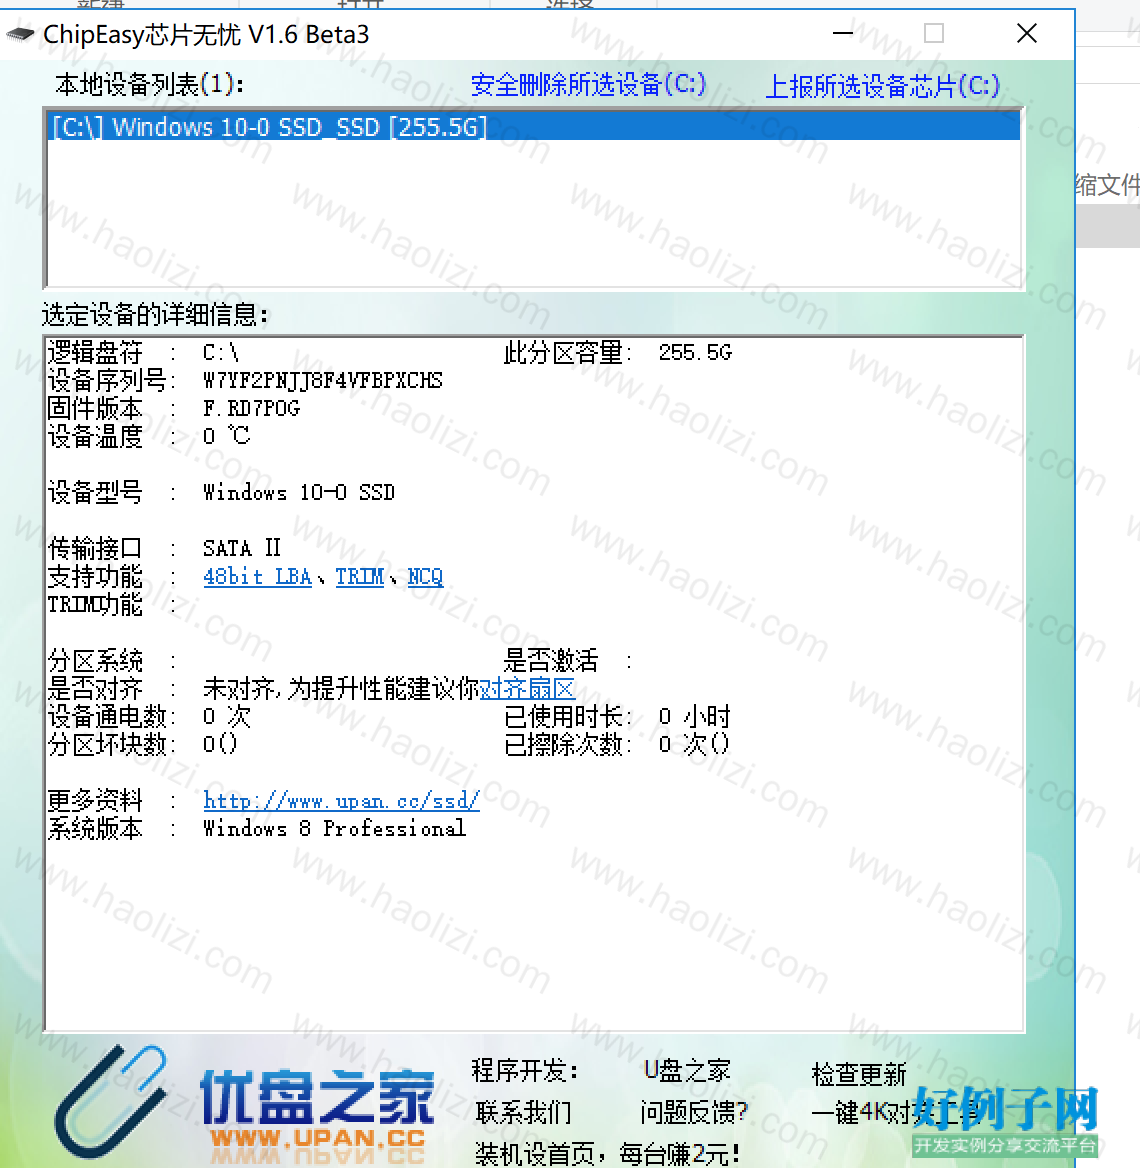Click the device model Windows 10-0 SSD
Viewport: 1140px width, 1168px height.
[299, 492]
